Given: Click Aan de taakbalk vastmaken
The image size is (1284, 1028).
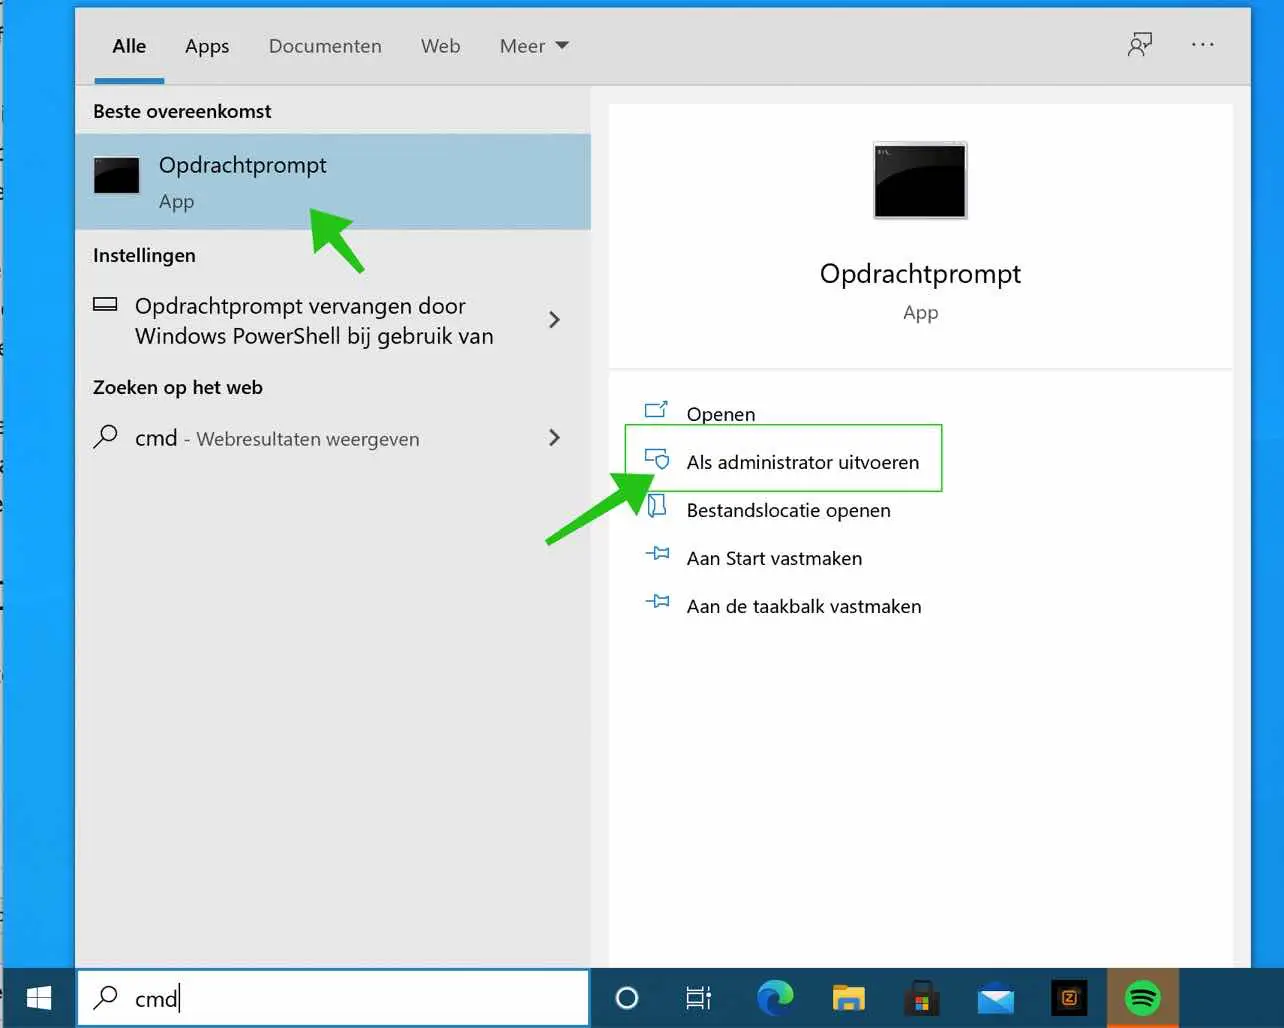Looking at the screenshot, I should point(804,606).
